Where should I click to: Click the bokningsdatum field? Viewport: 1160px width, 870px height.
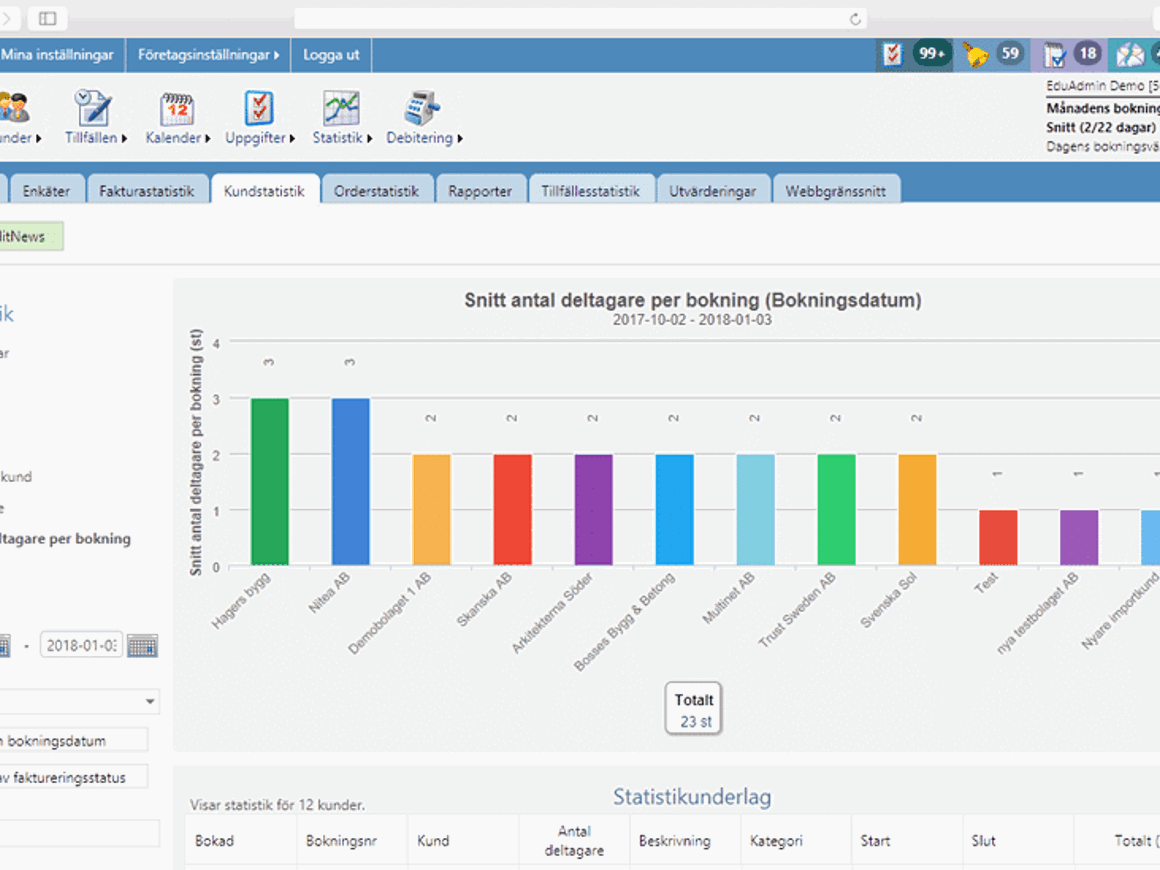tap(72, 741)
